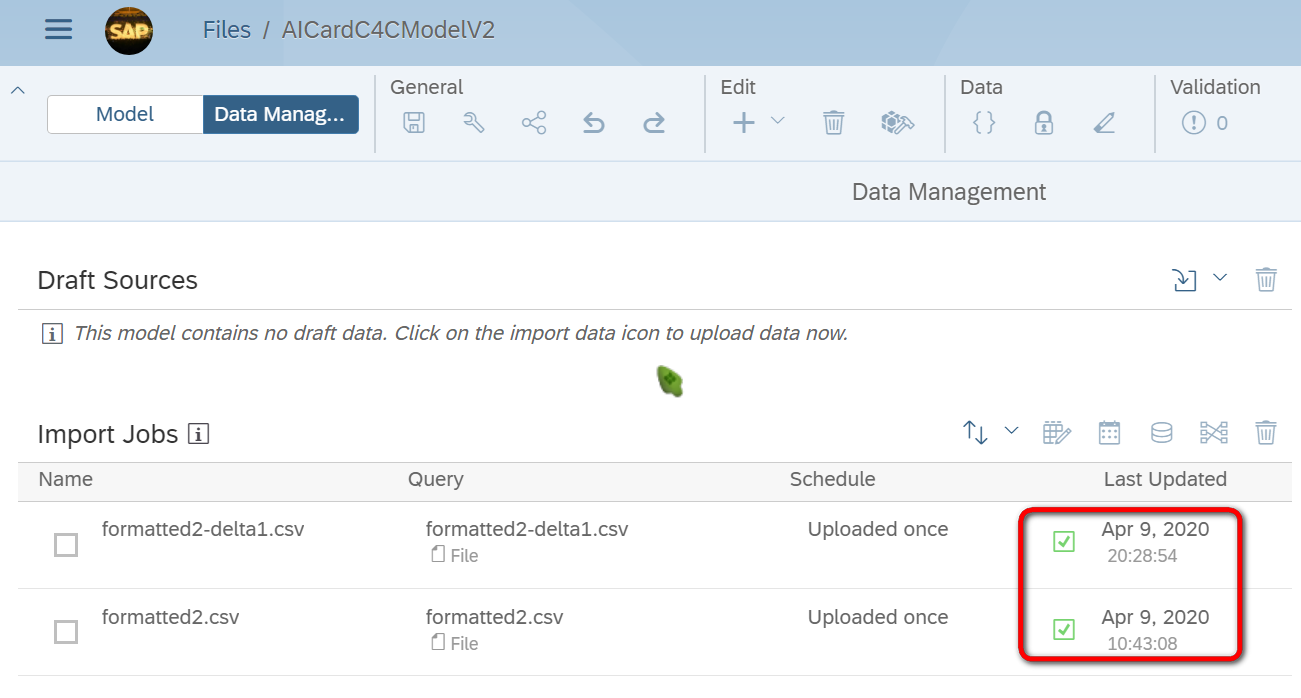Click the Import Jobs delete trash icon

(x=1266, y=433)
